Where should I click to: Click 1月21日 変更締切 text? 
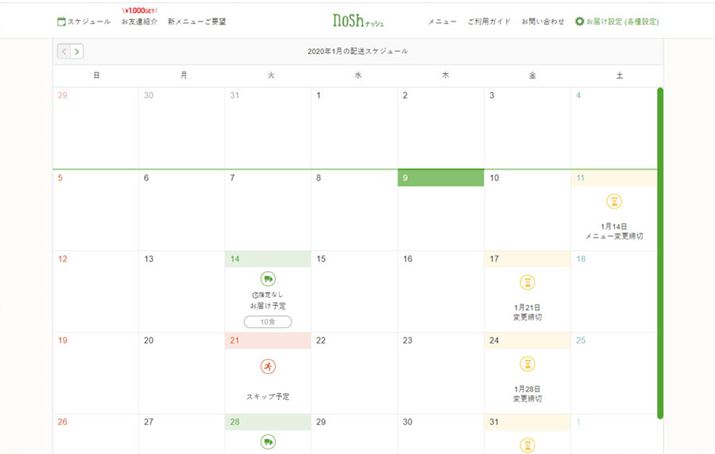528,312
